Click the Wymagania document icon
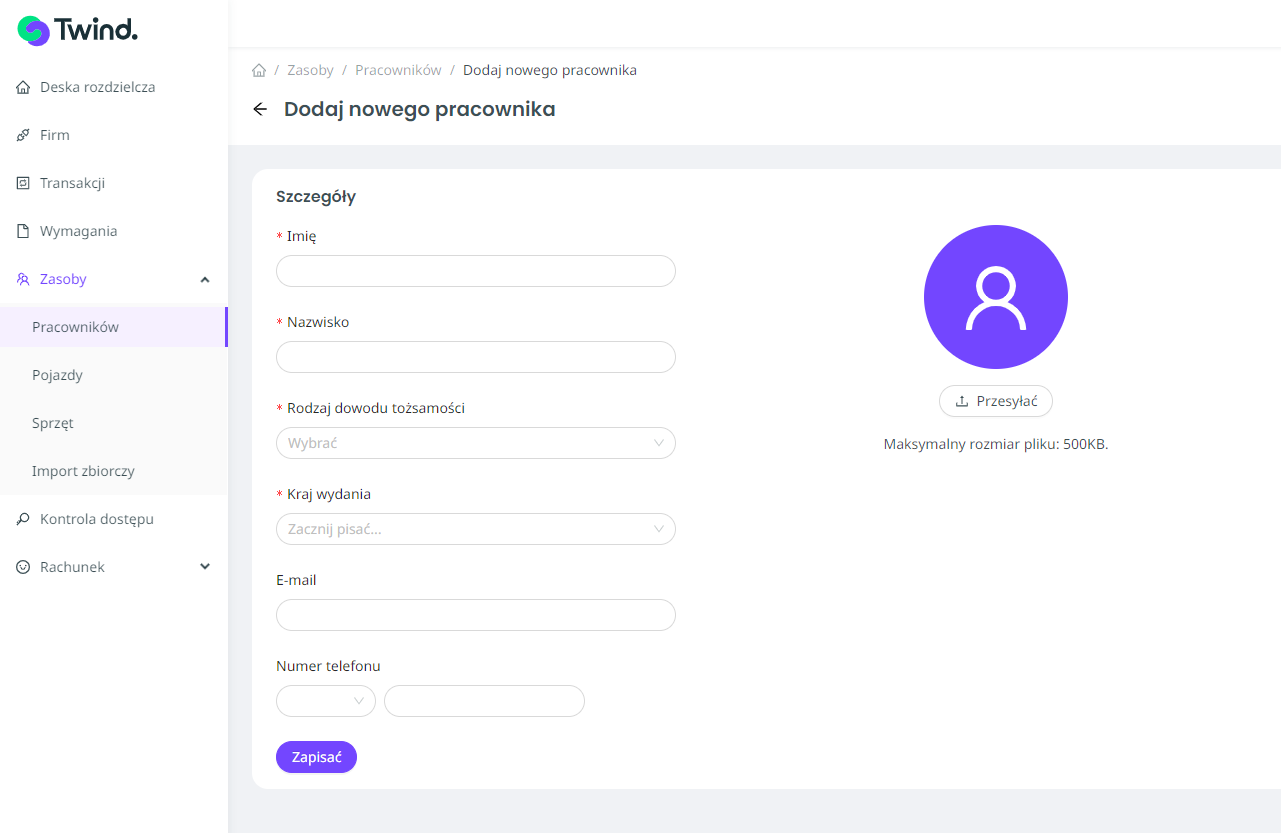Screen dimensions: 1281x833 [x=24, y=231]
